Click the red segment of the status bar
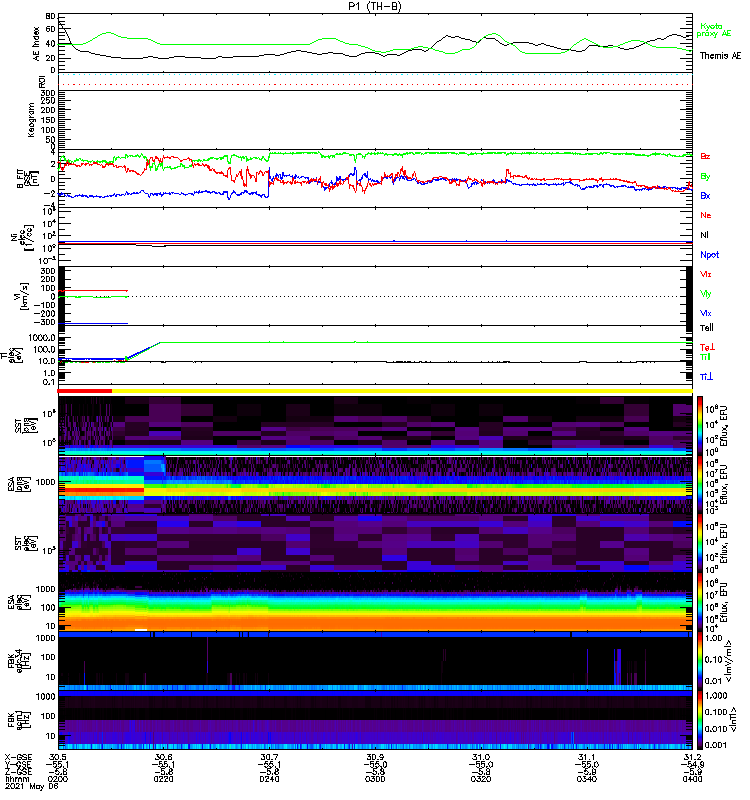Screen dimensions: 750x800 click(x=84, y=391)
